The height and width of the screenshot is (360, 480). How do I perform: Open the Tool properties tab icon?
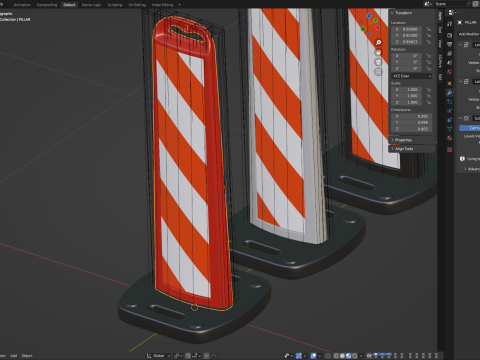[x=449, y=24]
